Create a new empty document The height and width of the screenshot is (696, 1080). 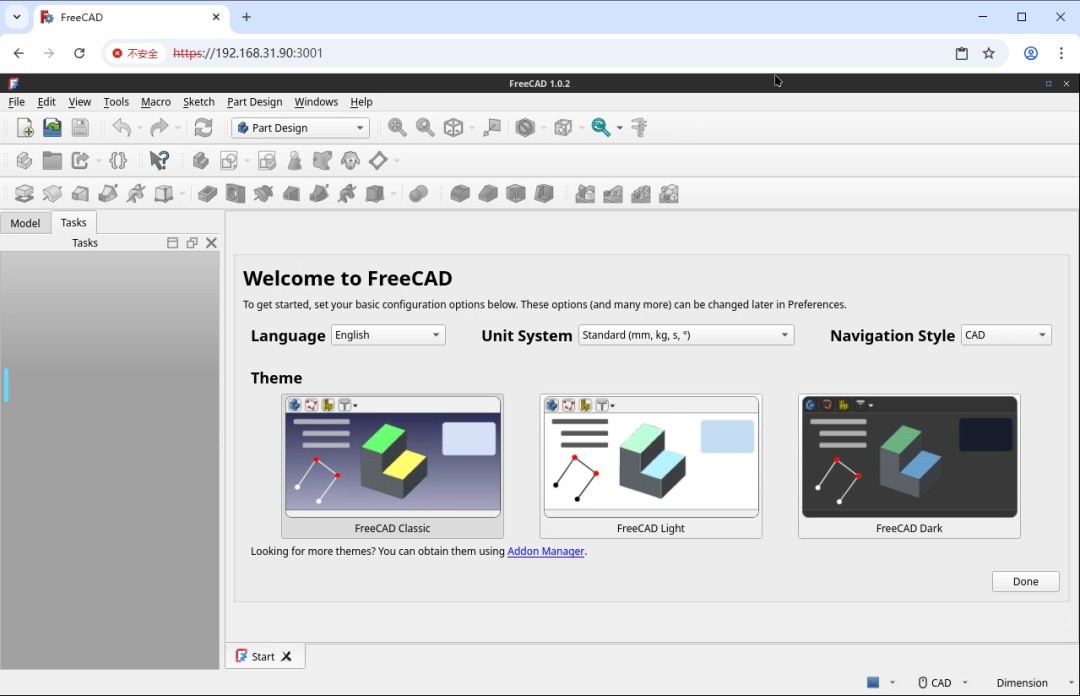click(x=23, y=127)
